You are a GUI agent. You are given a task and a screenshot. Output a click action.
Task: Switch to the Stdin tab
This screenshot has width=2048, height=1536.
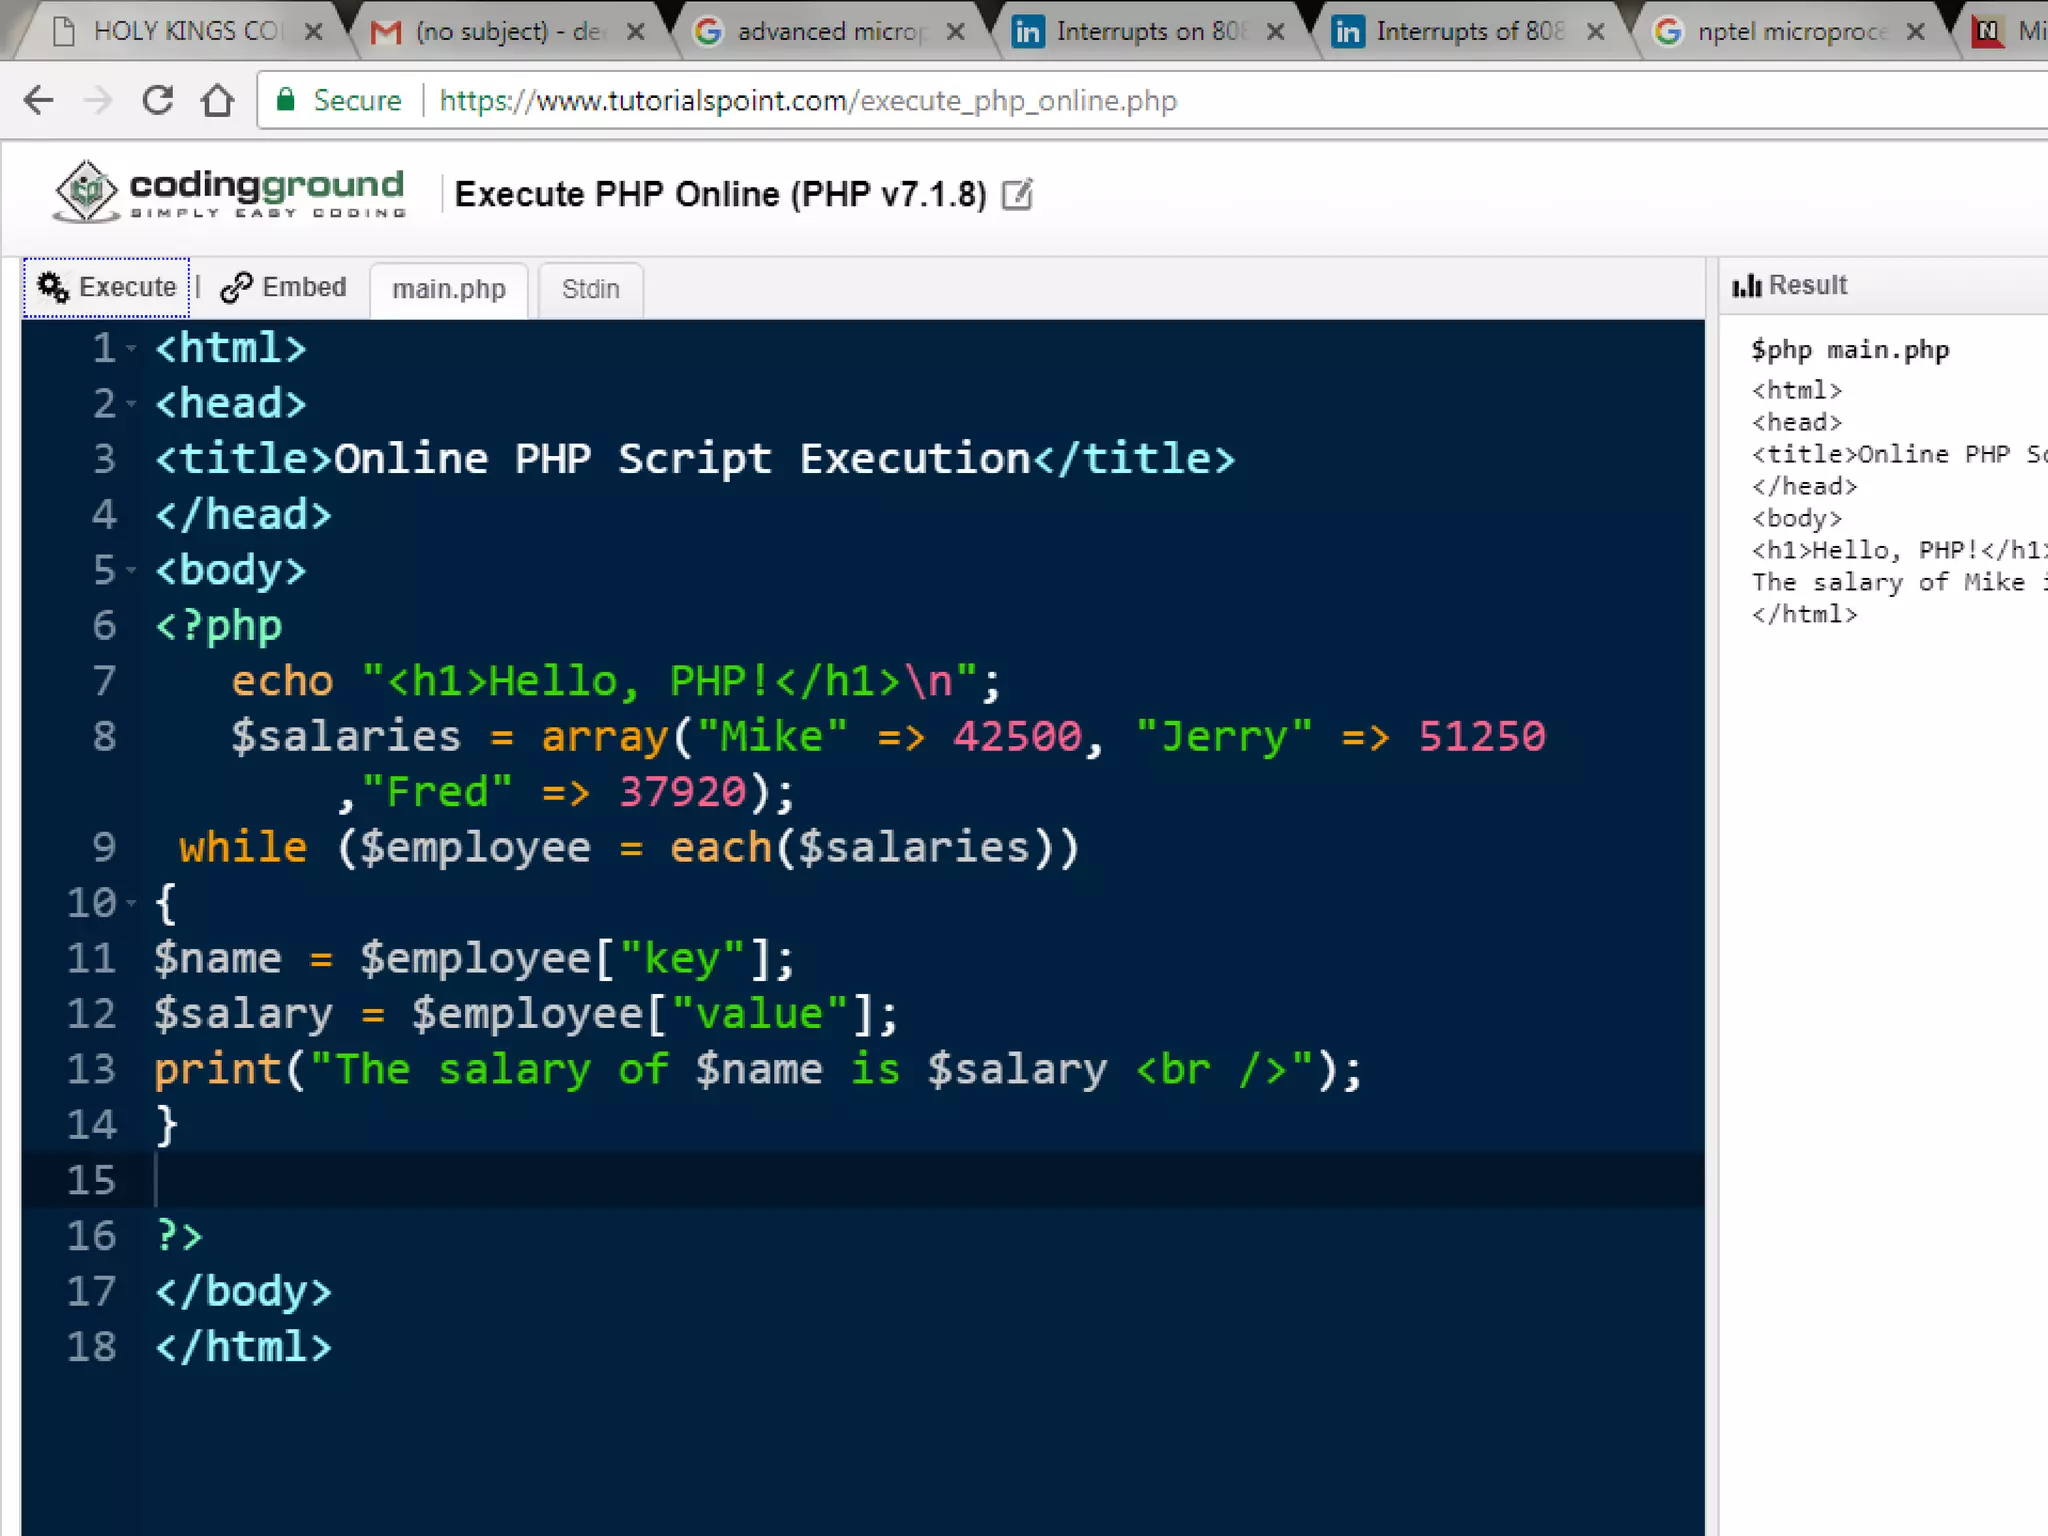(x=590, y=290)
